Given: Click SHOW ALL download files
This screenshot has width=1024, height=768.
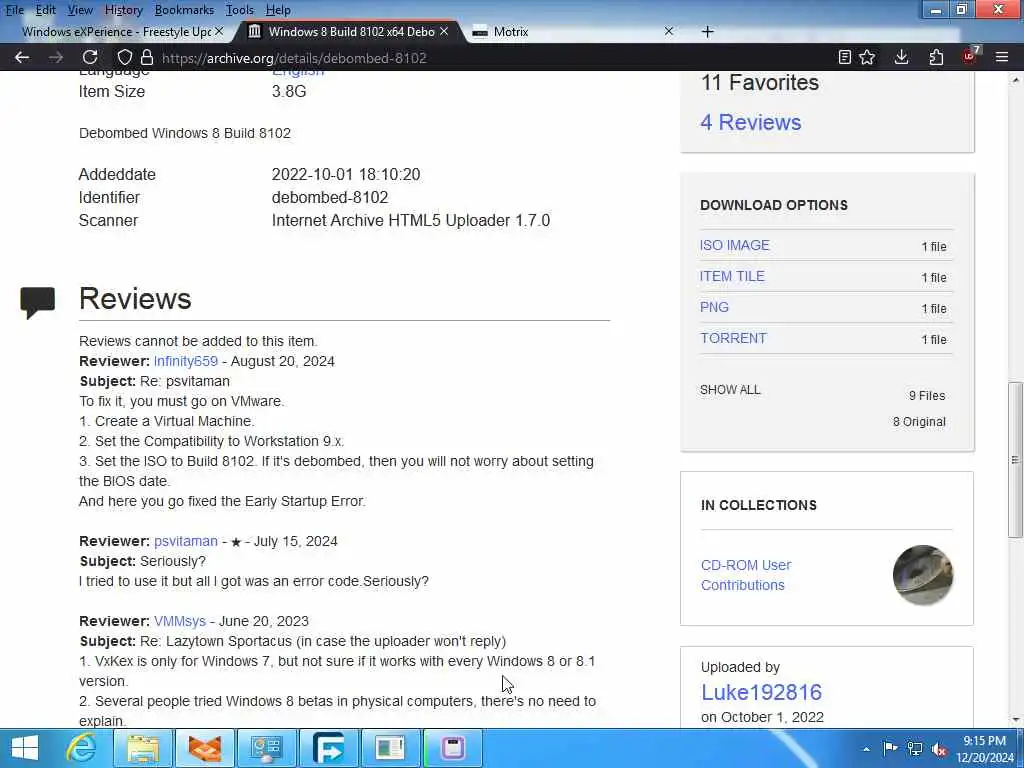Looking at the screenshot, I should (x=730, y=390).
